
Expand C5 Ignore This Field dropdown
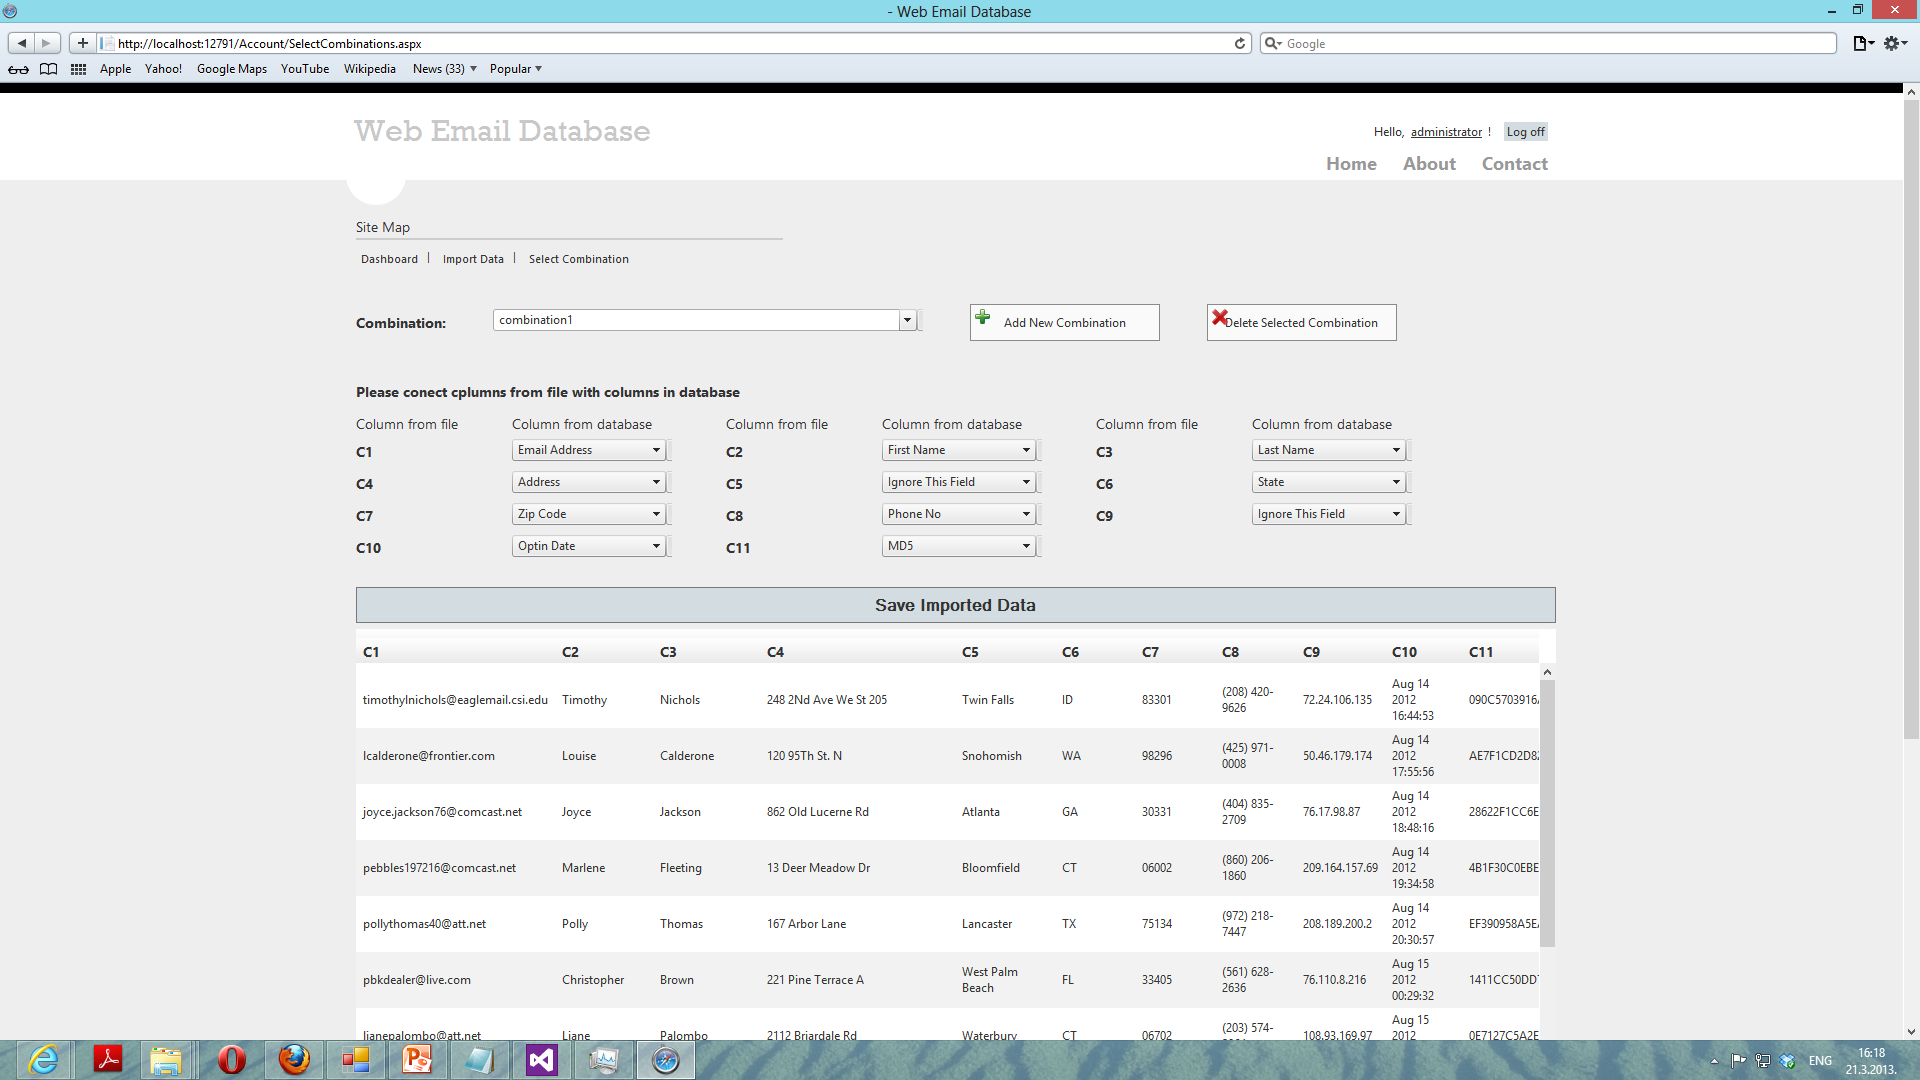click(959, 482)
